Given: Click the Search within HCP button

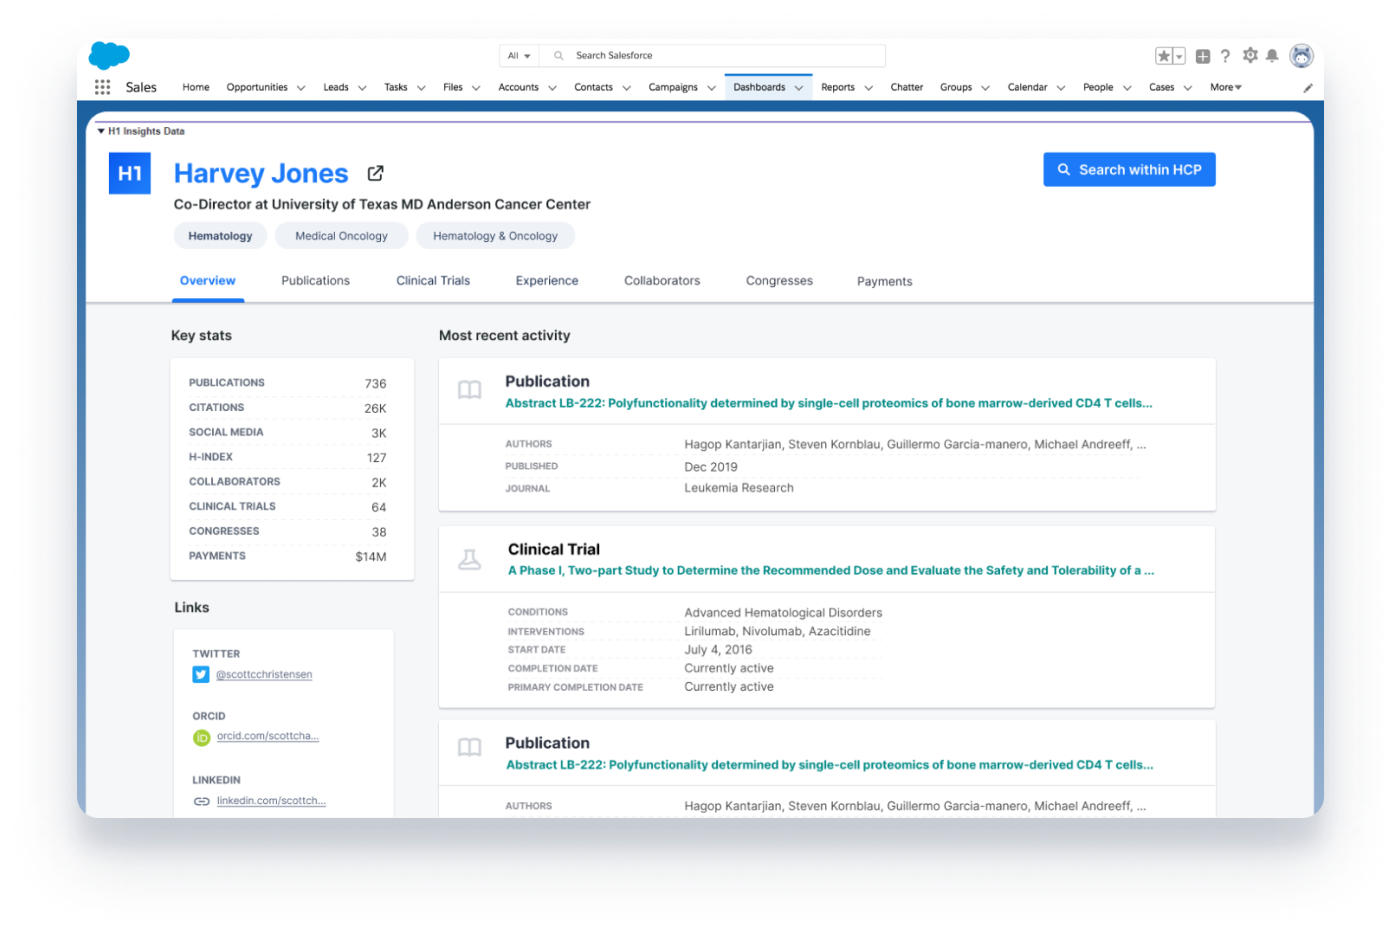Looking at the screenshot, I should (x=1129, y=170).
